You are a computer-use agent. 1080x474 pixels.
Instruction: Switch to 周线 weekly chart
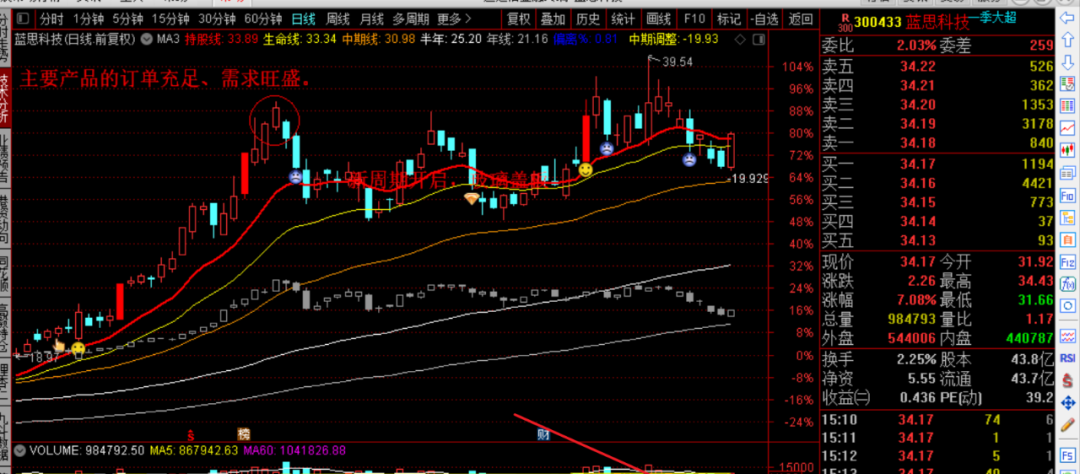click(x=338, y=19)
